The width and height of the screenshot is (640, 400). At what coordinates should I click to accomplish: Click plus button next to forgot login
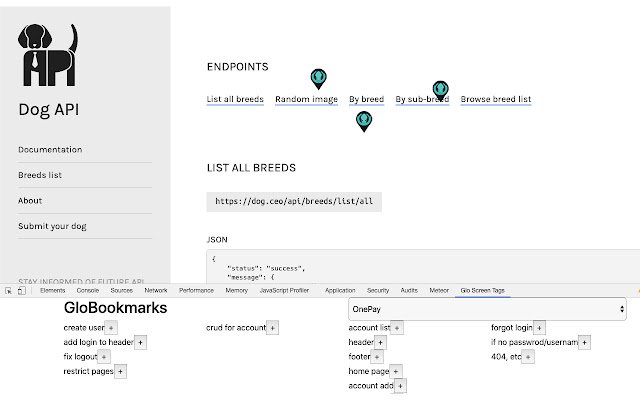(539, 328)
